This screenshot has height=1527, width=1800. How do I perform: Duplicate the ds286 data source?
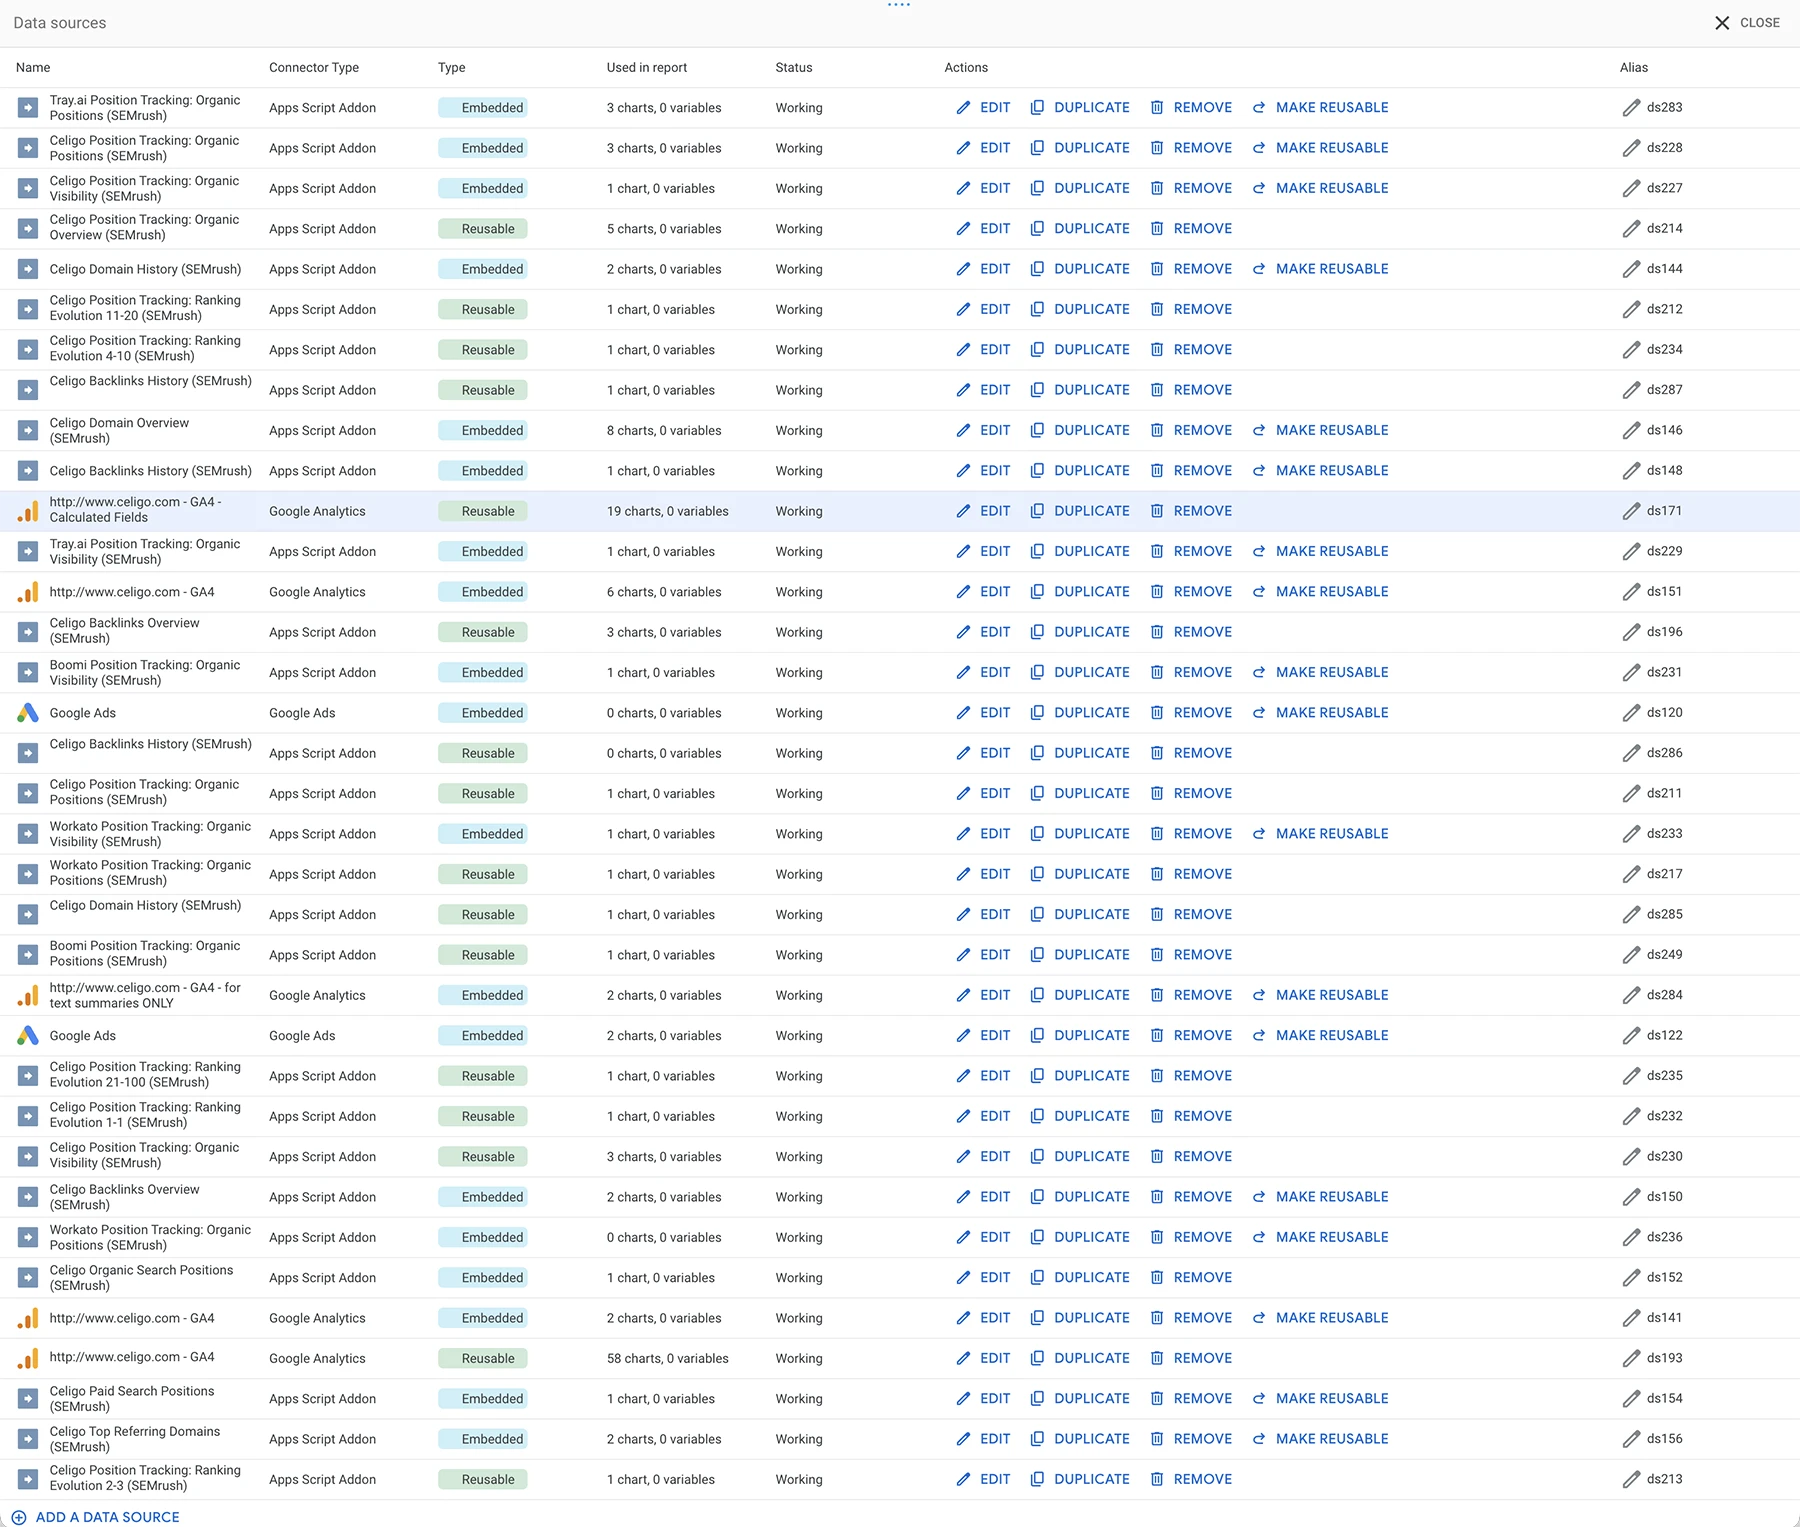pos(1080,753)
